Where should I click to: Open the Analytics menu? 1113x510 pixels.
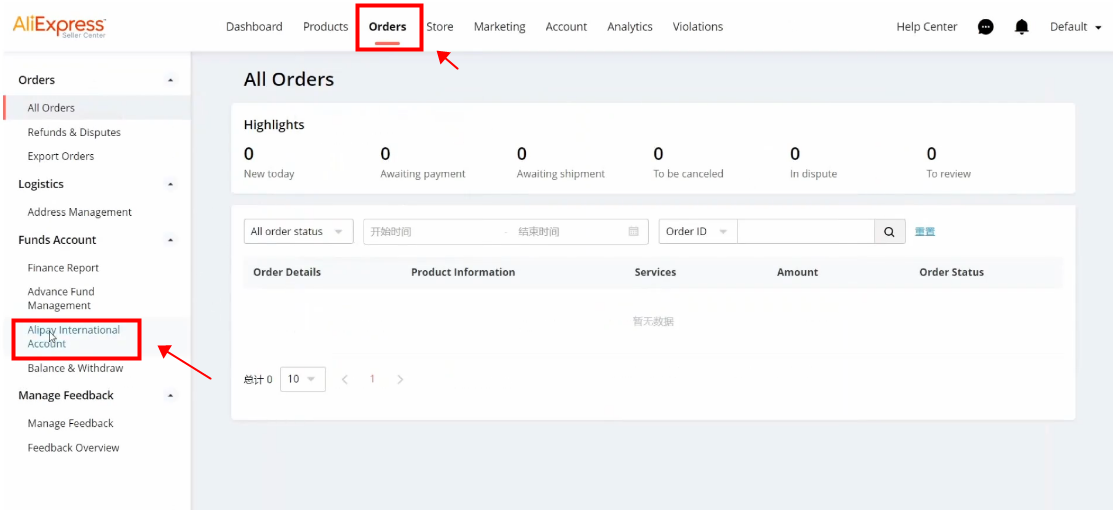pos(630,27)
